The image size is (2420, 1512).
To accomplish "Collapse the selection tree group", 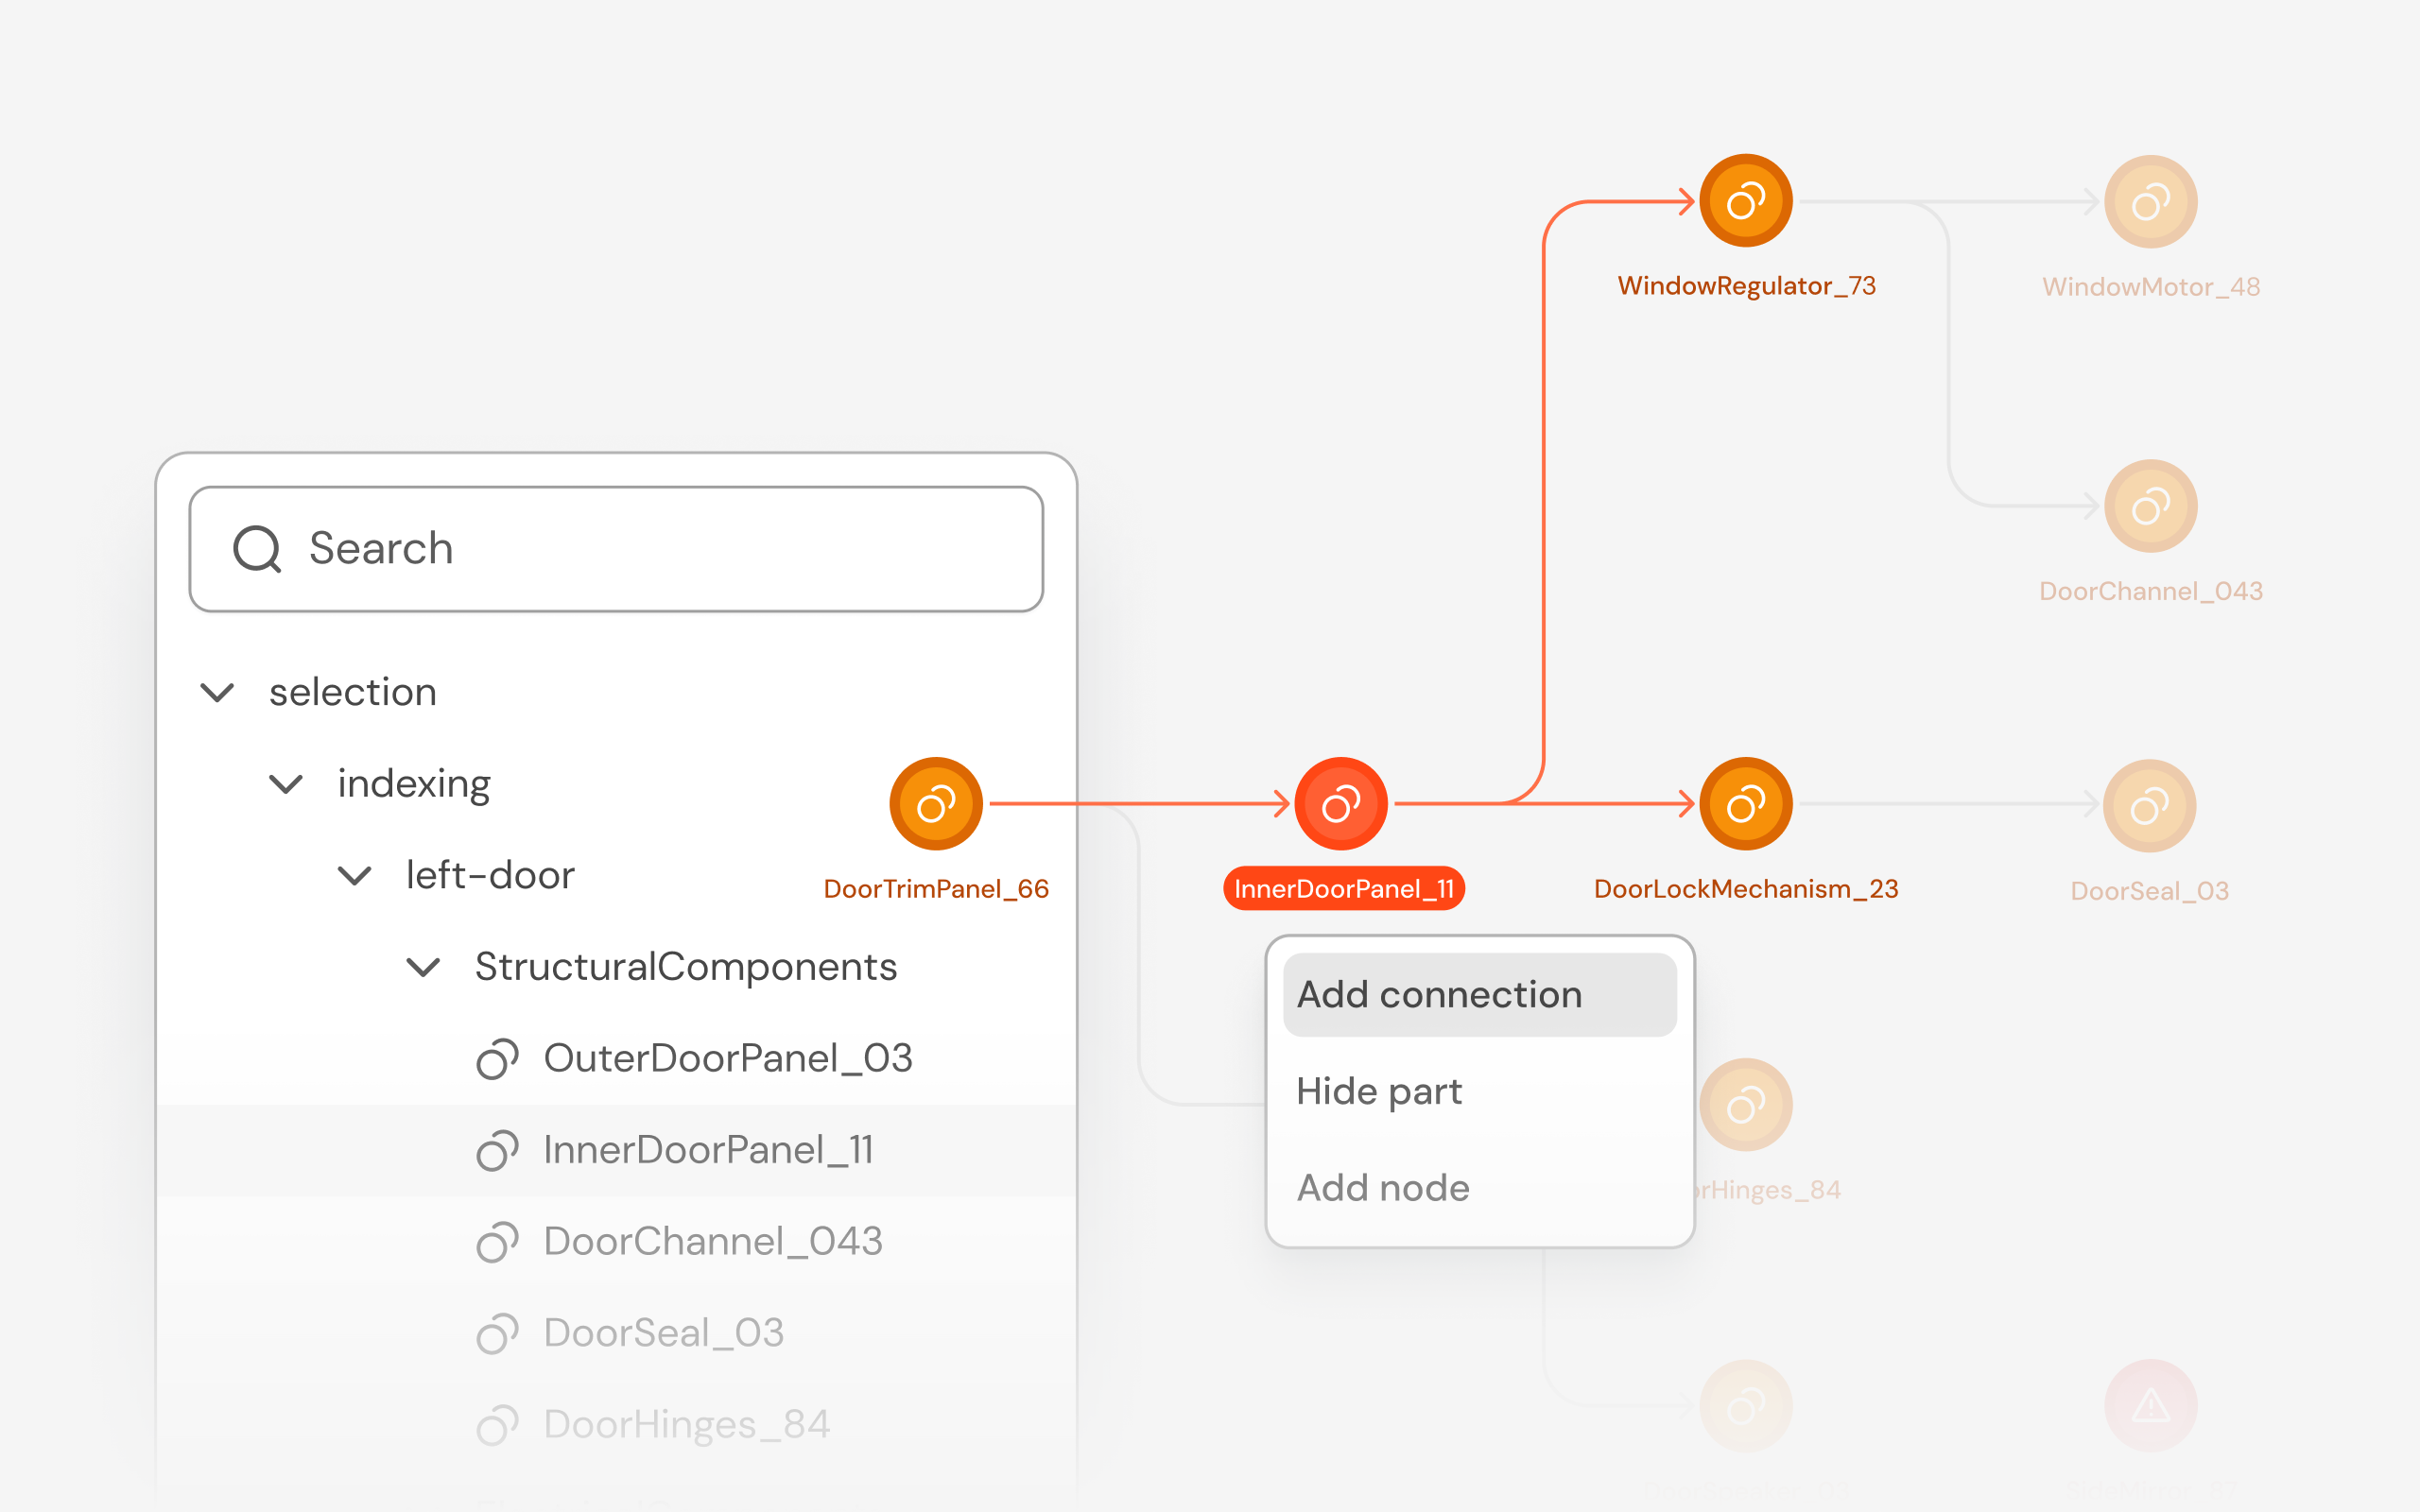I will pyautogui.click(x=217, y=692).
